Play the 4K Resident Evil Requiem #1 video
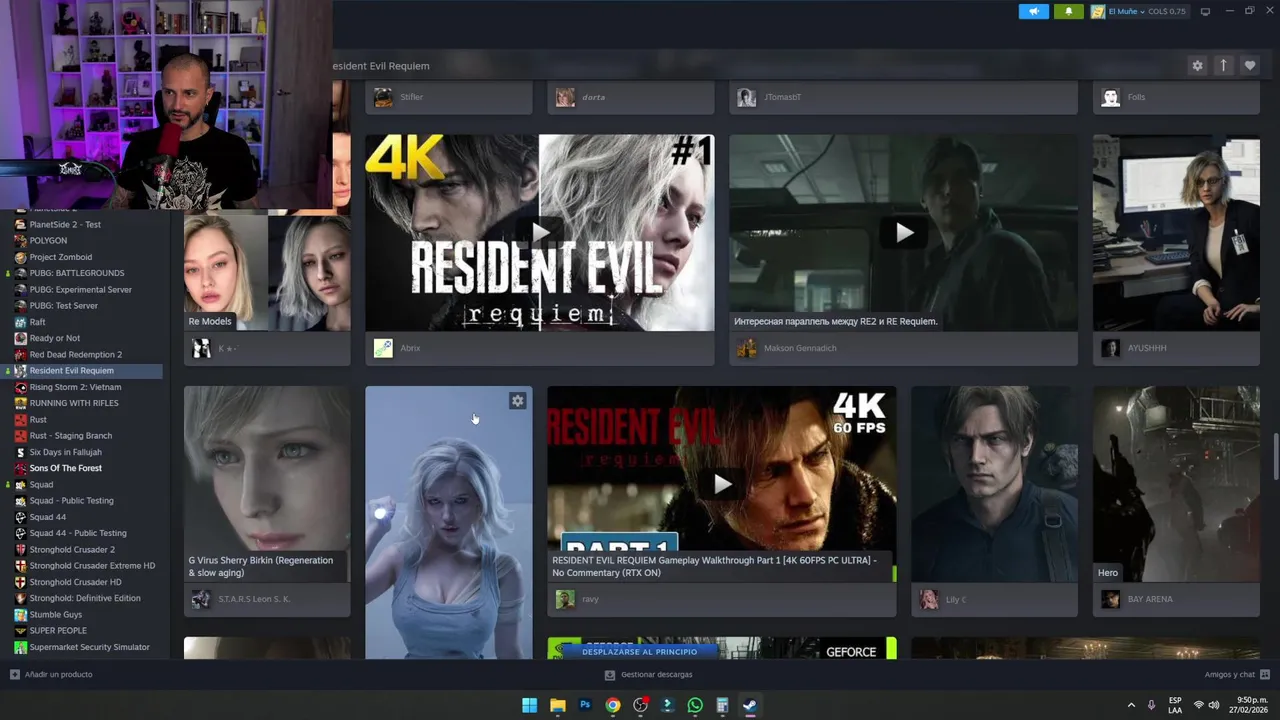The width and height of the screenshot is (1280, 720). [x=540, y=233]
